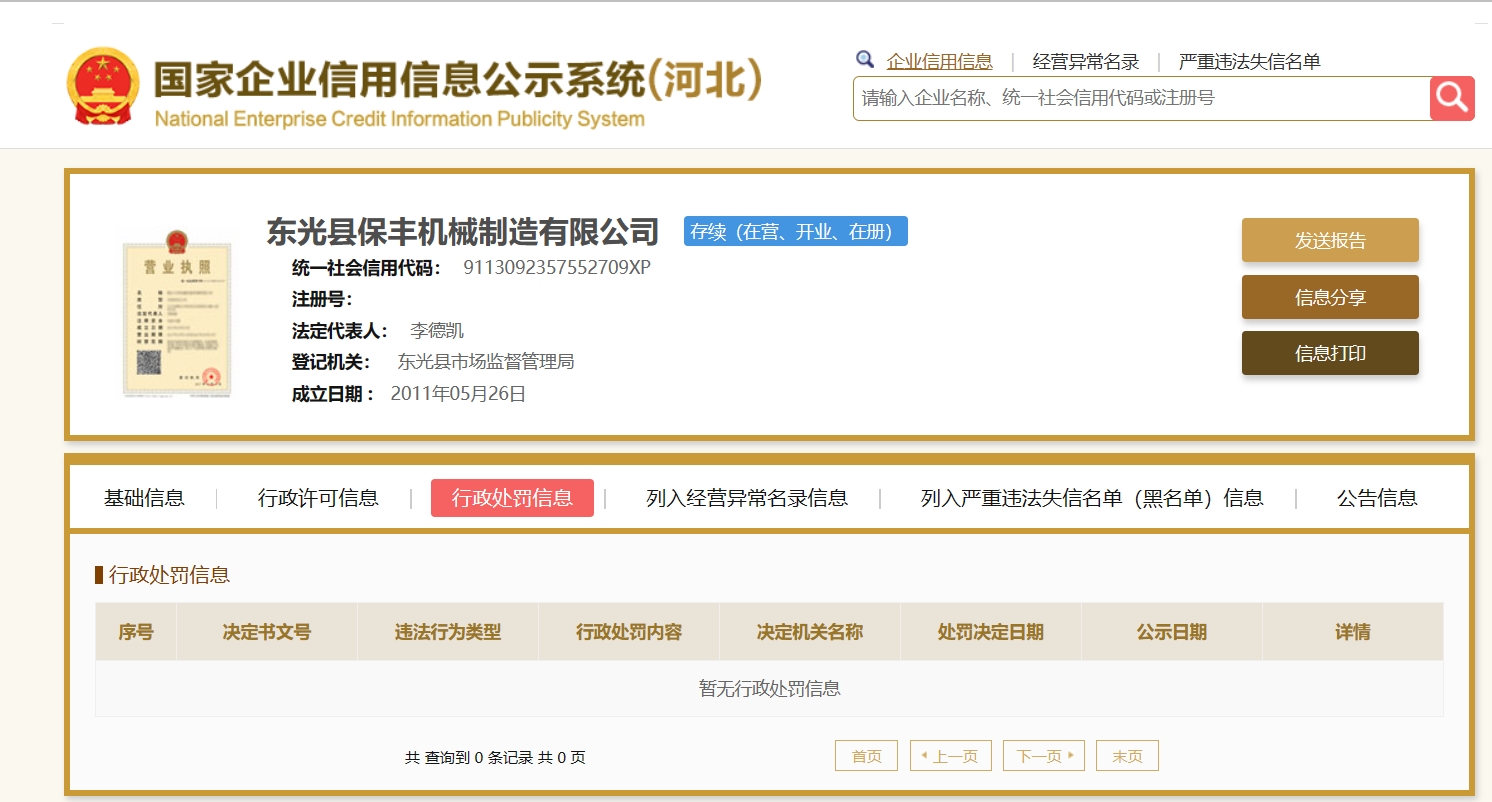Image resolution: width=1492 pixels, height=802 pixels.
Task: Open the 列入严重违法失信名单（黑名单）信息 tab
Action: click(x=1092, y=498)
